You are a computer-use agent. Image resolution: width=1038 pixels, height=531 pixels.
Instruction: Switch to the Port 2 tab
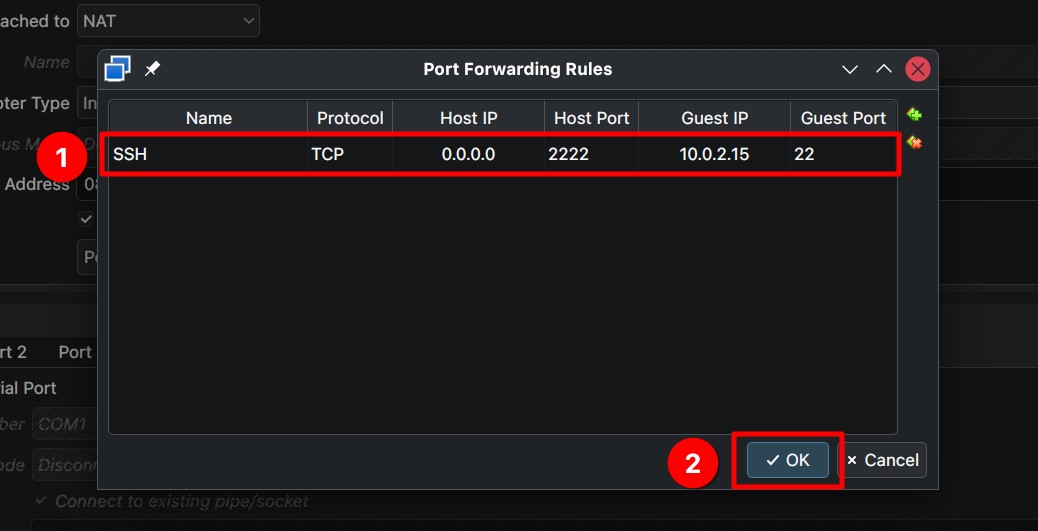point(13,352)
